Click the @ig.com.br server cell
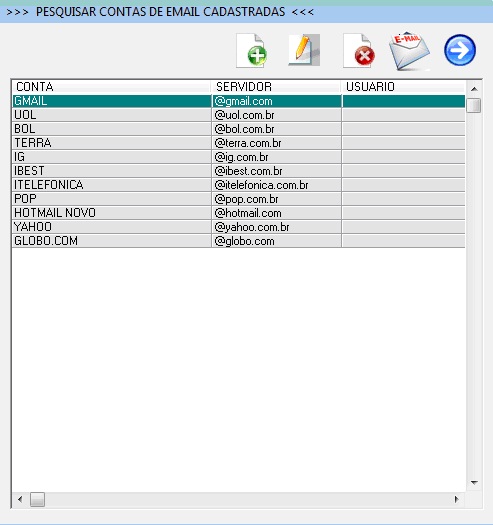Image resolution: width=493 pixels, height=525 pixels. [x=277, y=157]
